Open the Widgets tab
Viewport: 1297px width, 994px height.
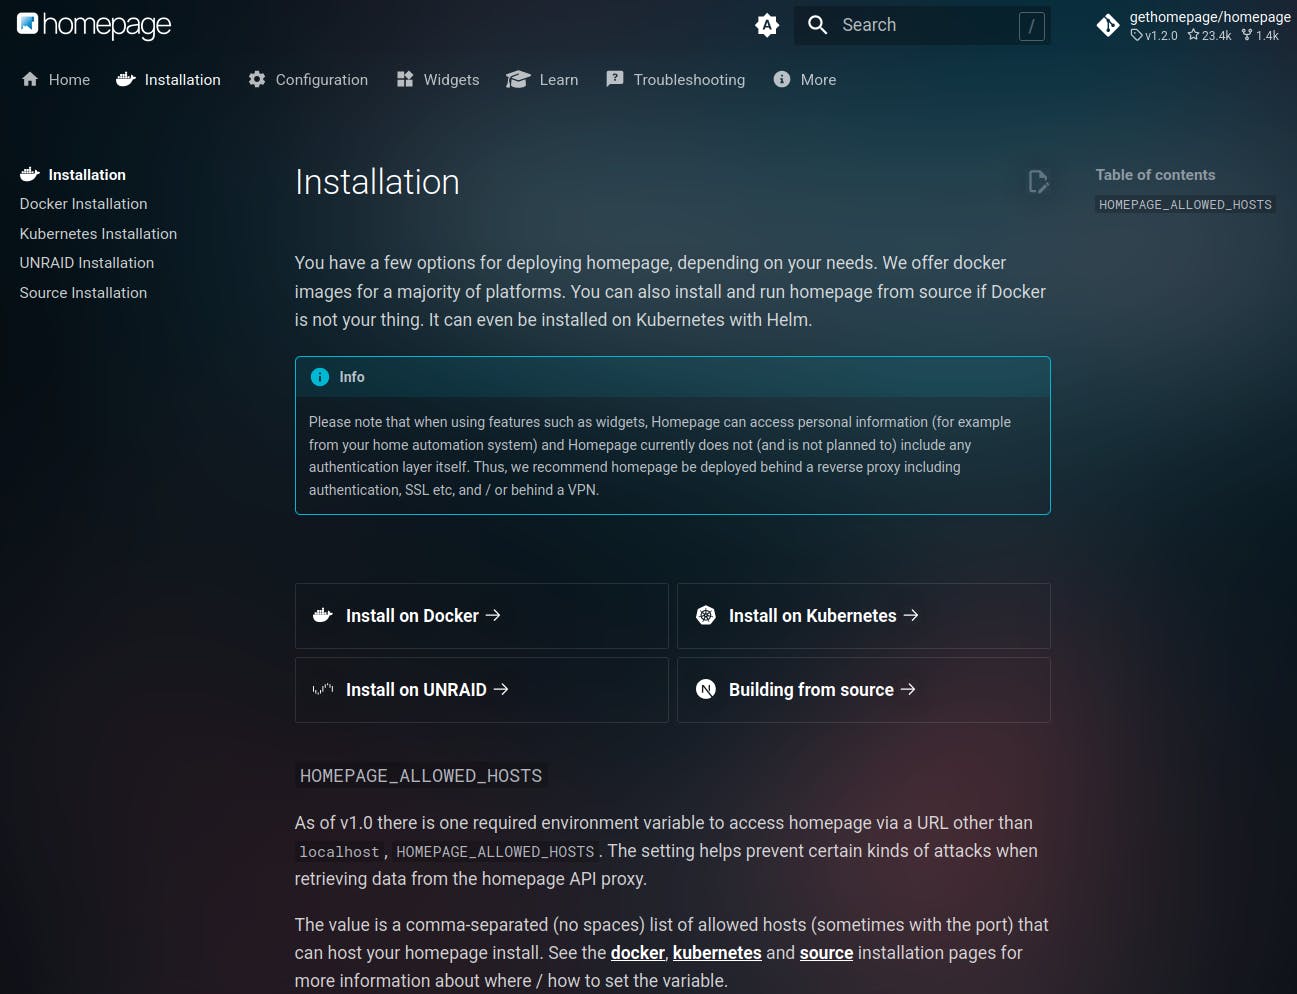(438, 80)
